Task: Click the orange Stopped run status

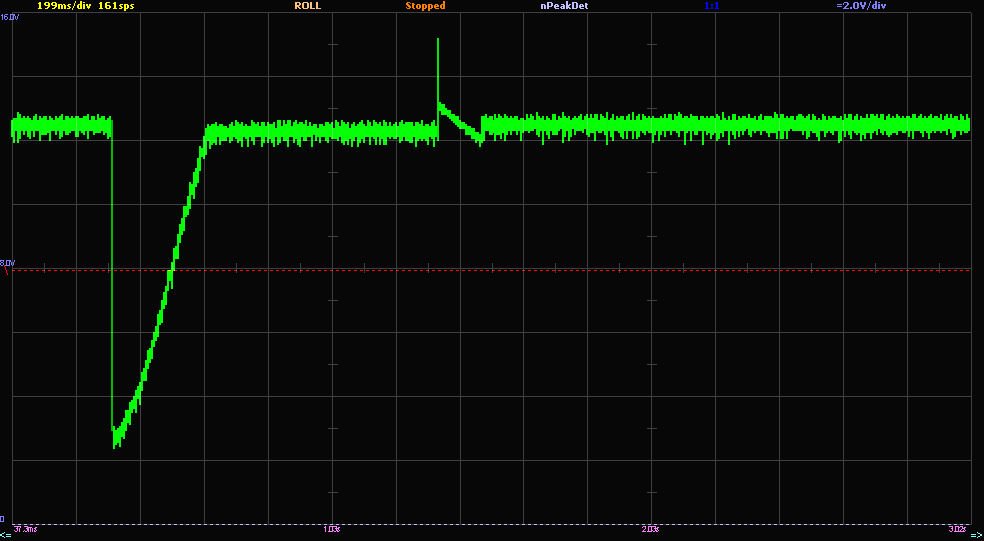Action: pyautogui.click(x=425, y=6)
